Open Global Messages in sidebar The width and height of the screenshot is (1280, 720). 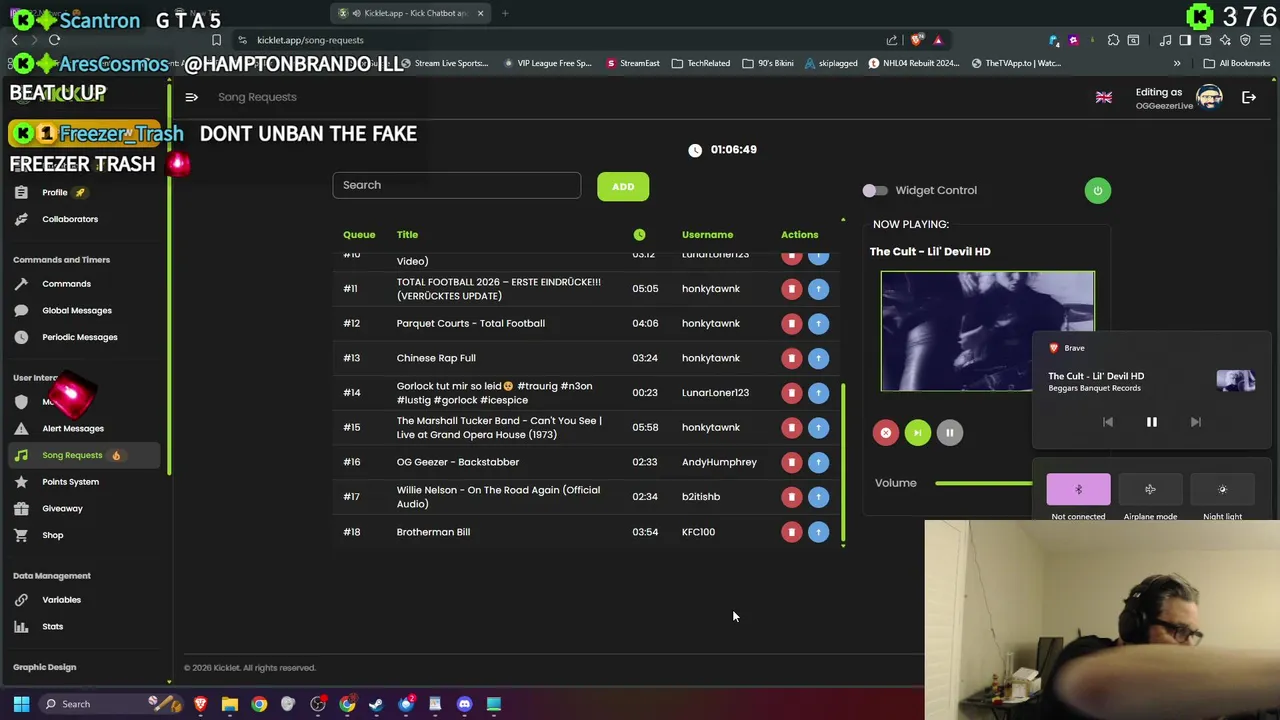coord(76,311)
